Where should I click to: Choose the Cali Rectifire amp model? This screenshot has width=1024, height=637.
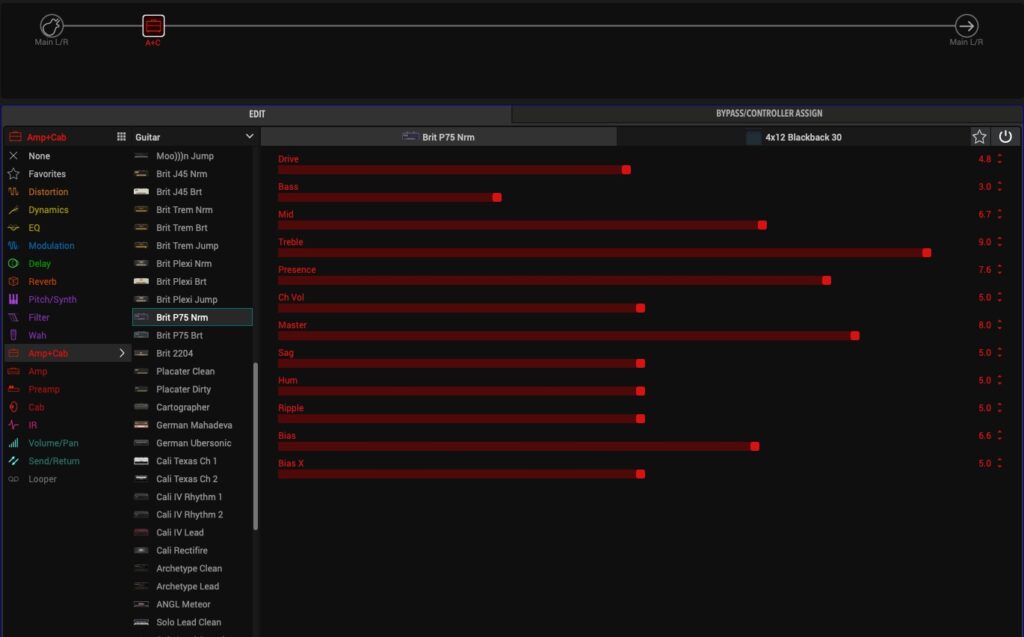pyautogui.click(x=181, y=551)
